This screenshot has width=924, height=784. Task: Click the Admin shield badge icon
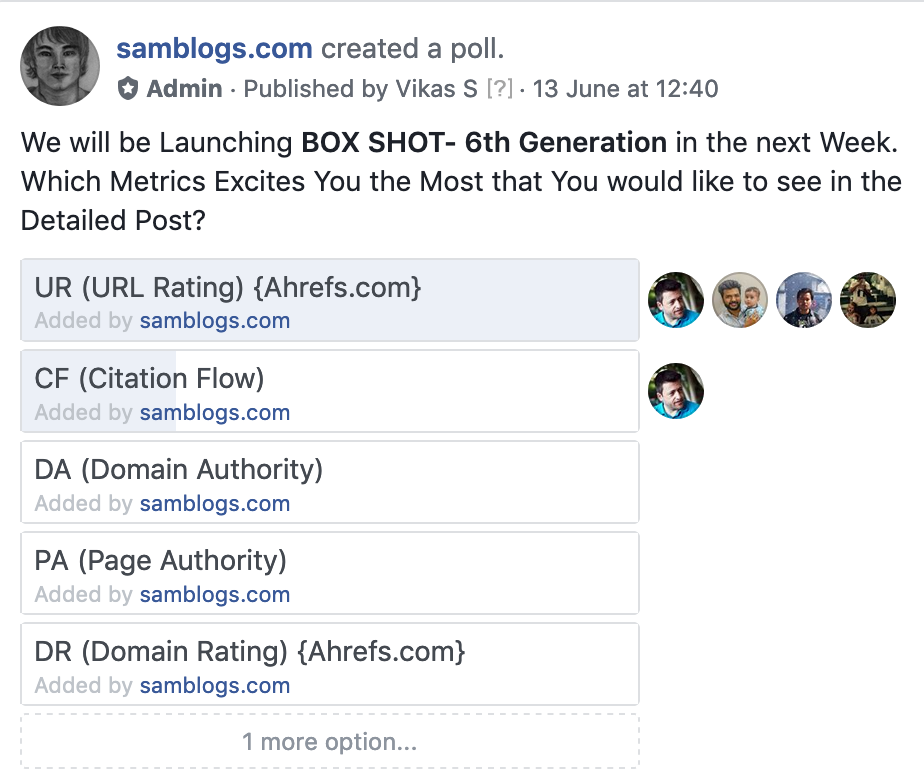click(x=128, y=89)
